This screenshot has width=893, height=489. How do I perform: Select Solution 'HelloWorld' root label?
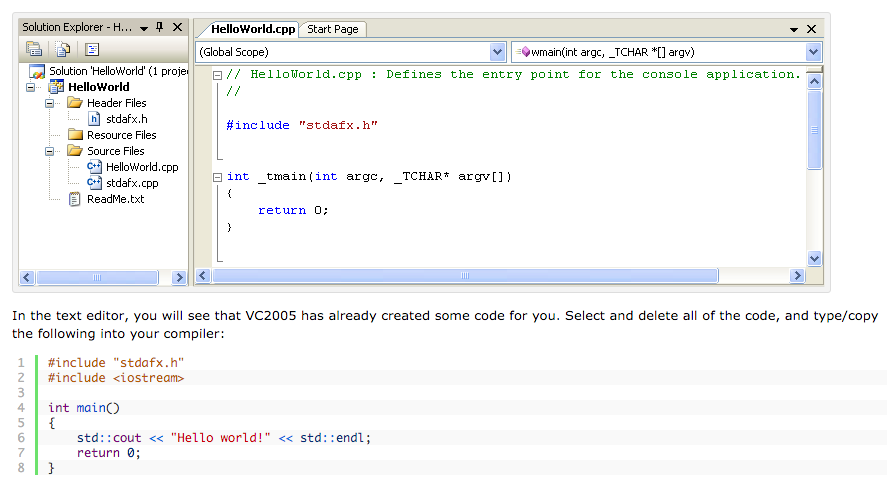tap(118, 71)
